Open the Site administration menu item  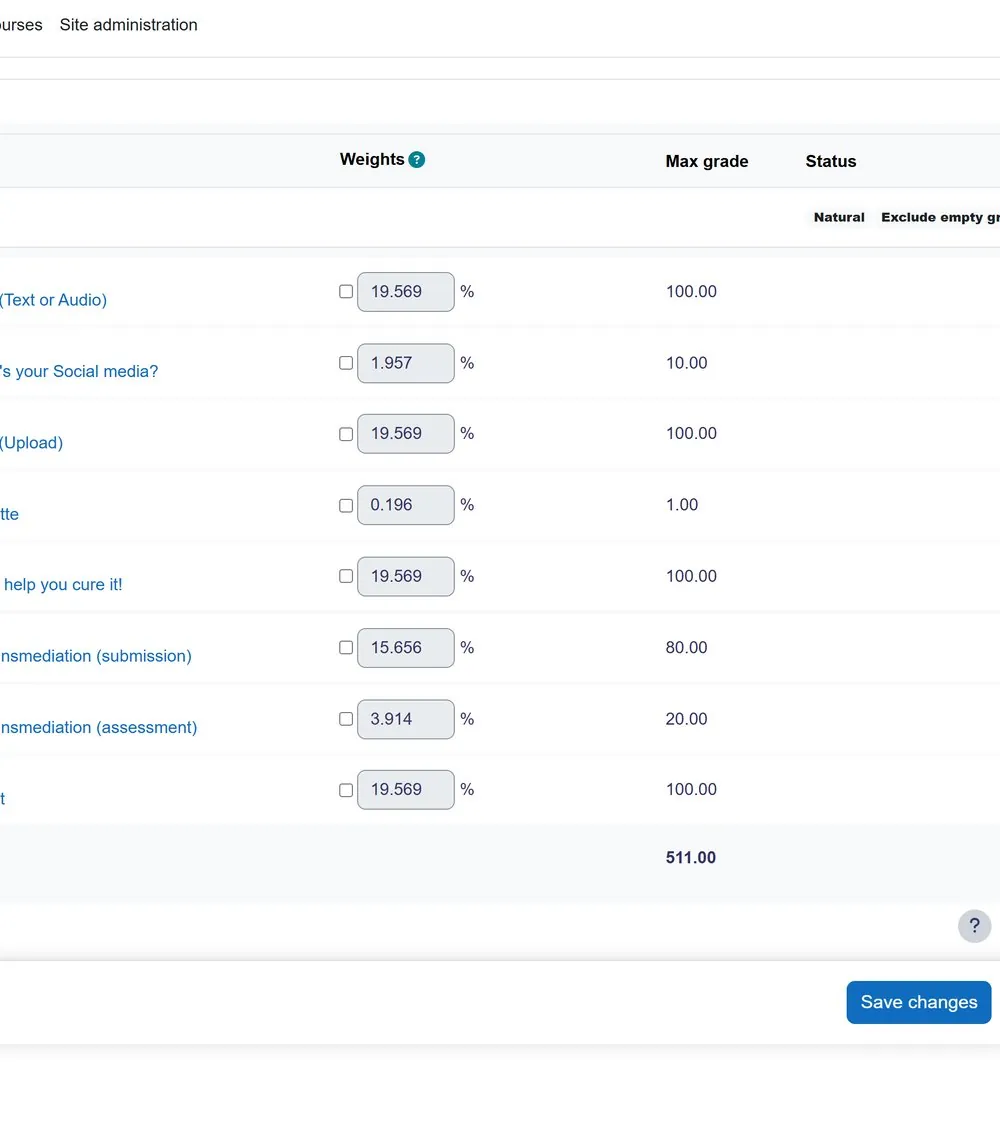point(128,24)
